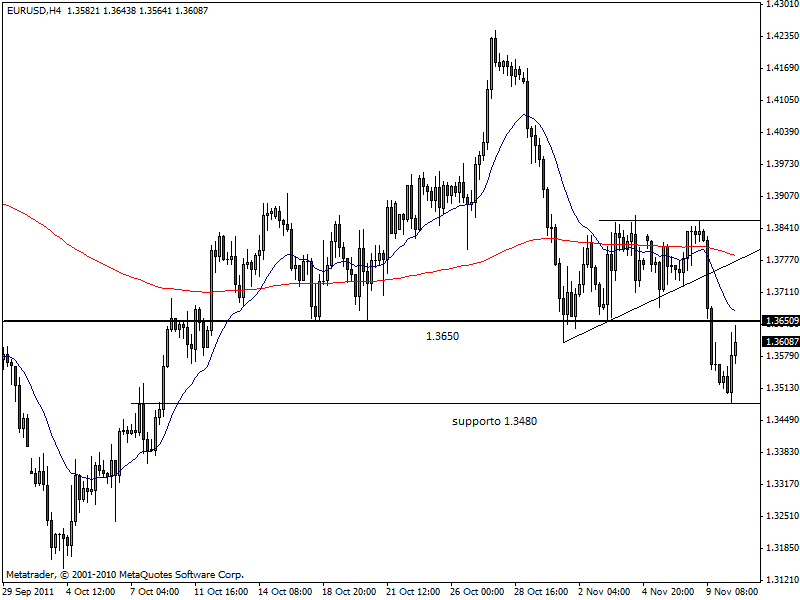Click the "1.3650" text label

coord(442,337)
